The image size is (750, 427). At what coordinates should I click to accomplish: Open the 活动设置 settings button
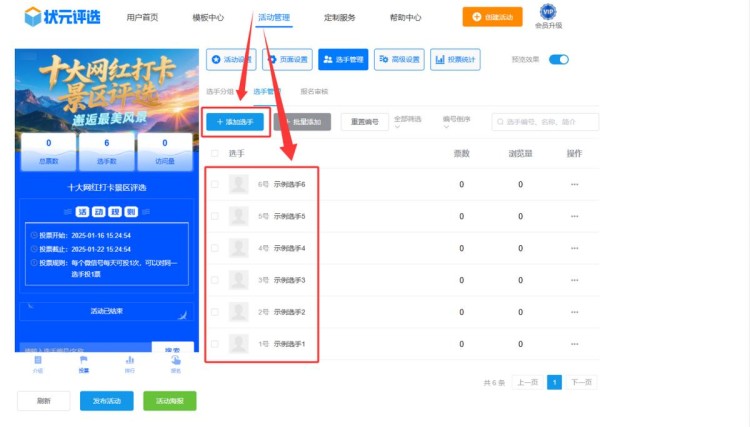230,60
